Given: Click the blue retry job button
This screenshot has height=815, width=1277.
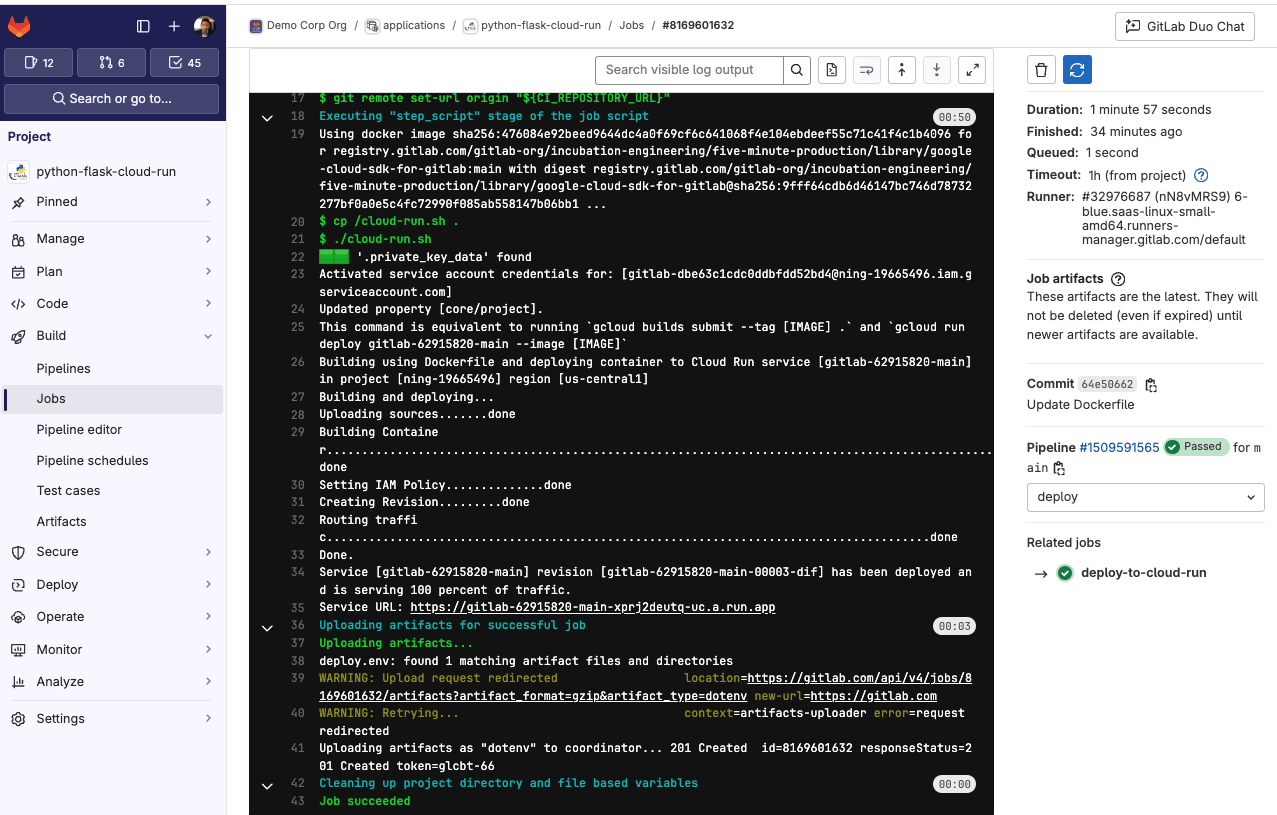Looking at the screenshot, I should pyautogui.click(x=1077, y=70).
